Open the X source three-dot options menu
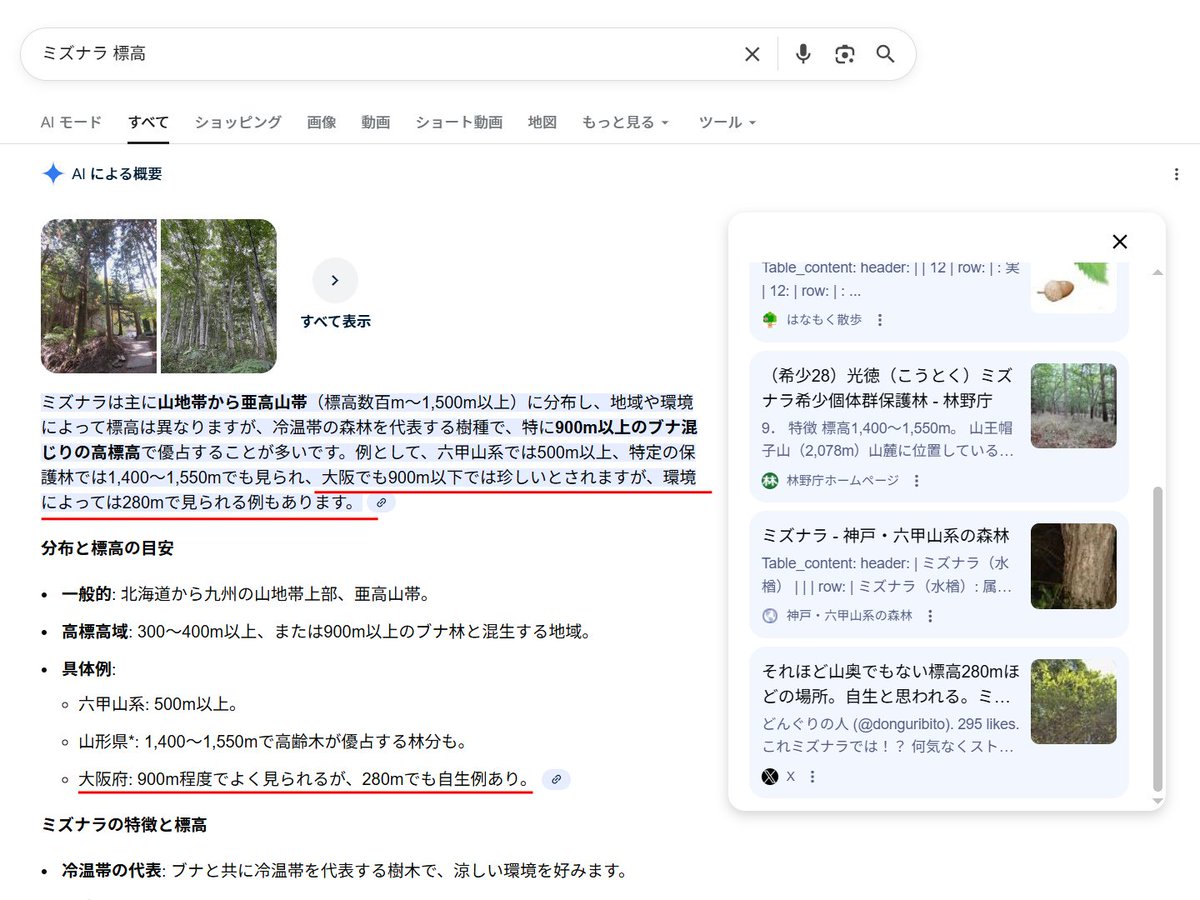1200x900 pixels. pos(810,777)
